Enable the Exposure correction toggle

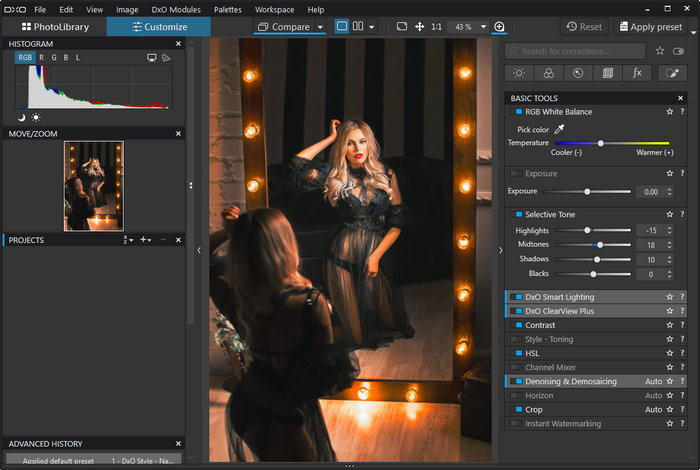coord(516,174)
